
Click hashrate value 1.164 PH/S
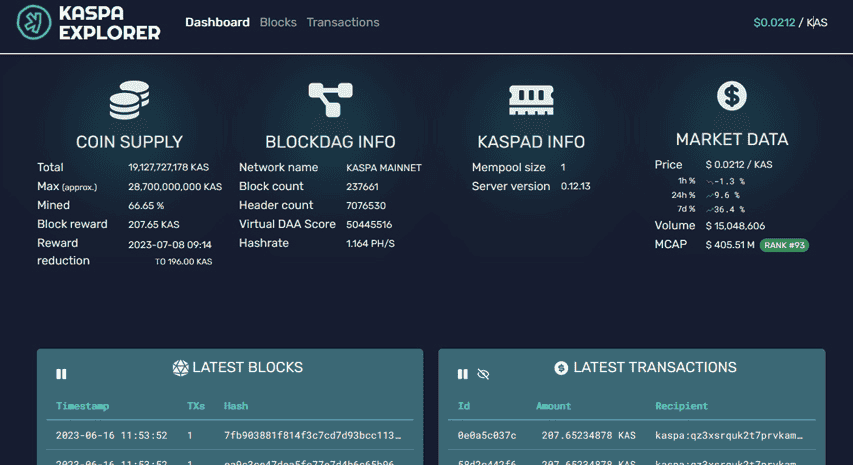point(370,244)
